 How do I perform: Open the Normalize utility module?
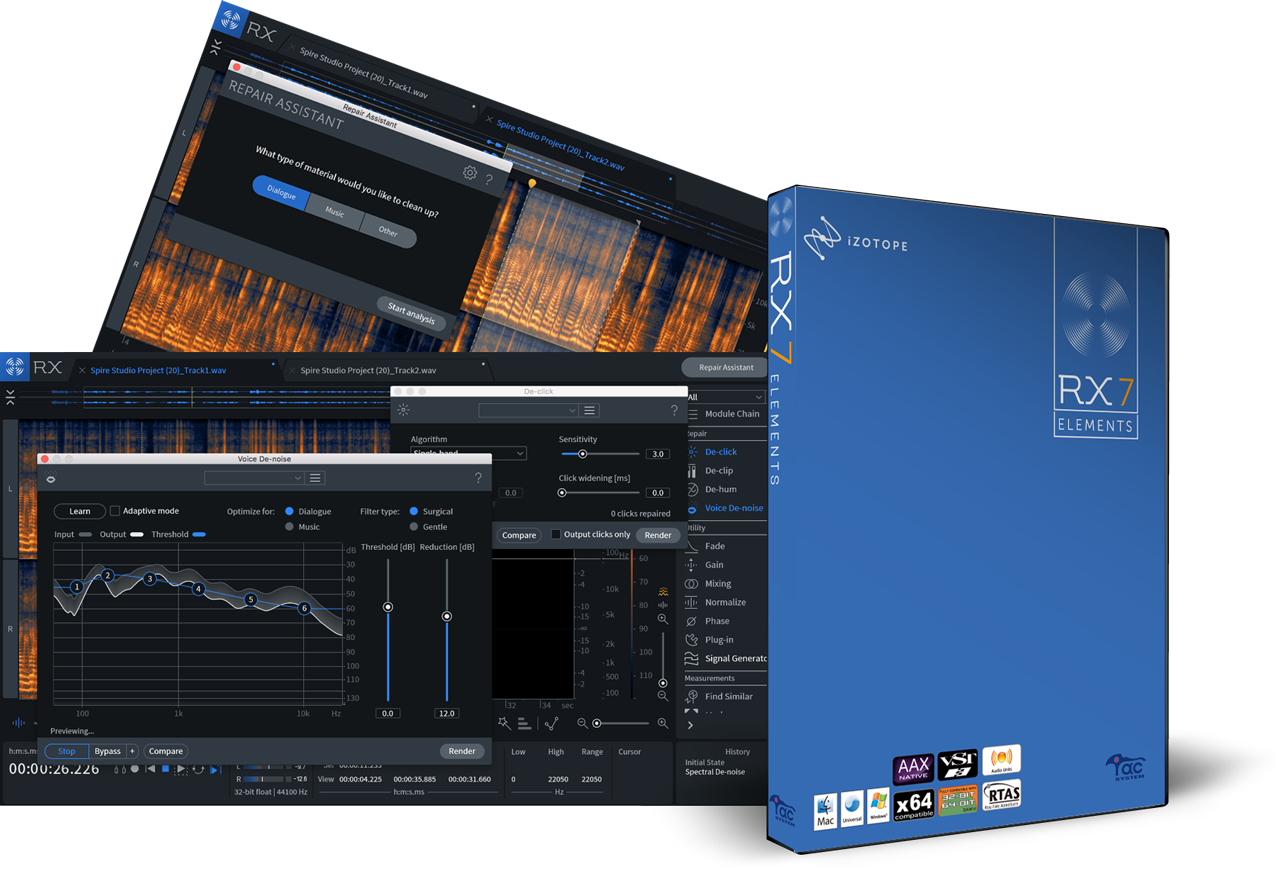click(725, 602)
